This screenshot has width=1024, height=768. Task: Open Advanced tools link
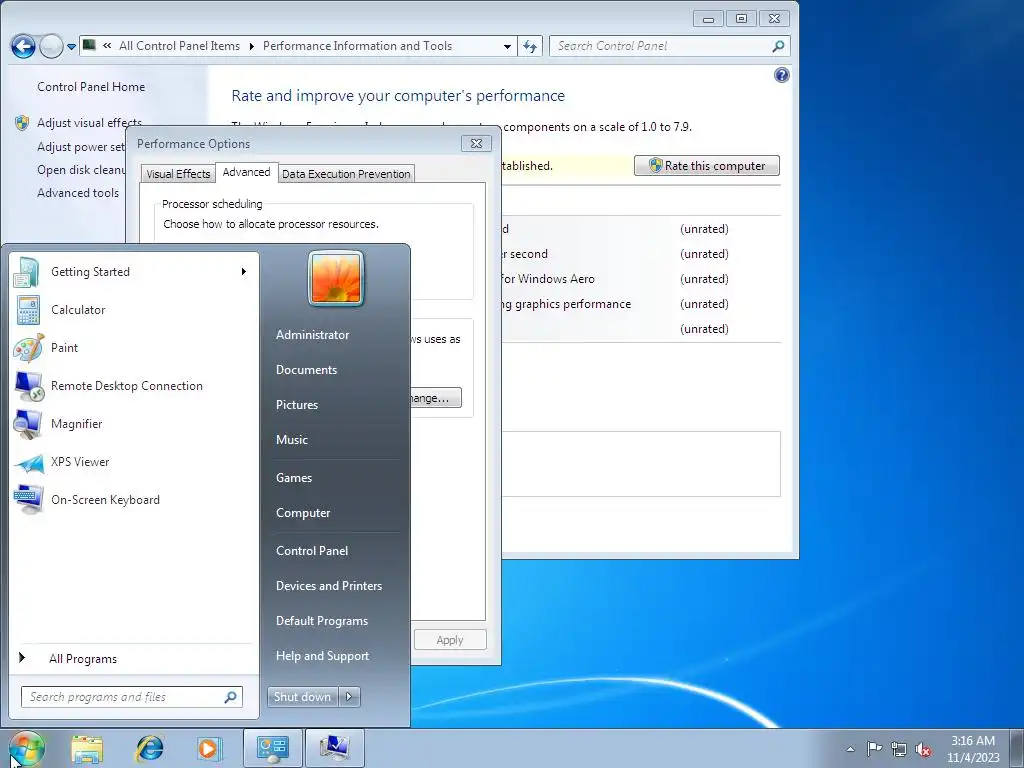(78, 193)
